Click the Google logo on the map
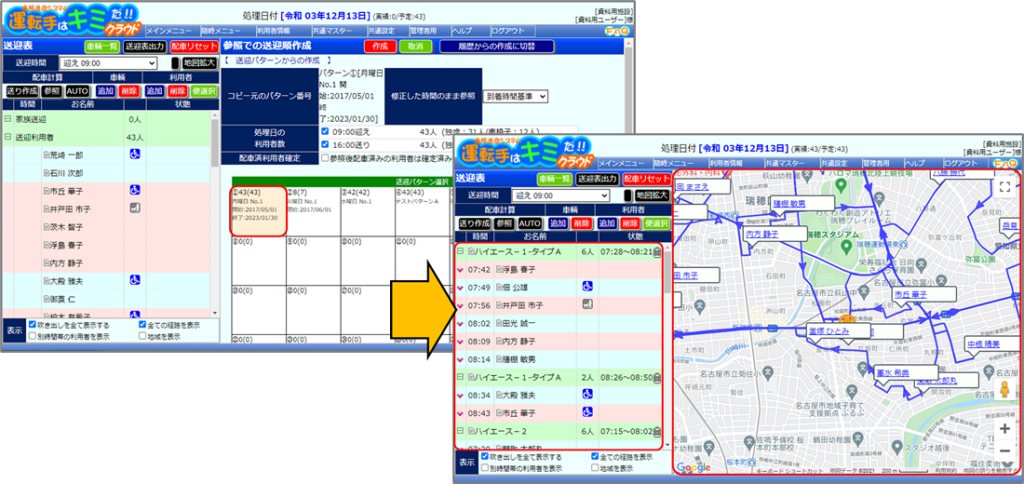Viewport: 1024px width, 484px height. (694, 467)
